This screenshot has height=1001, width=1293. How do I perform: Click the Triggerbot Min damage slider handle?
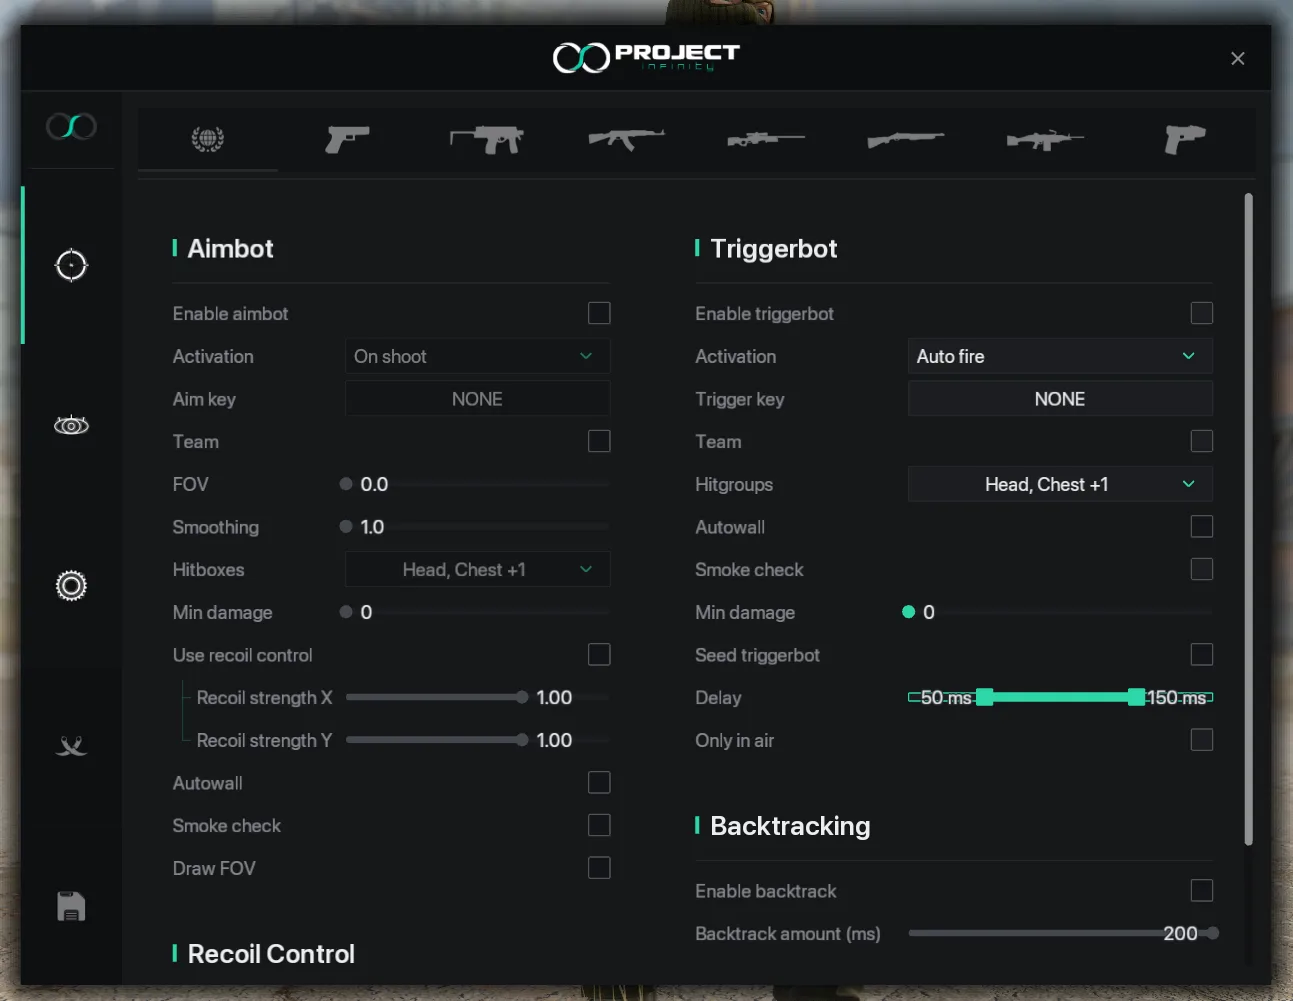908,612
